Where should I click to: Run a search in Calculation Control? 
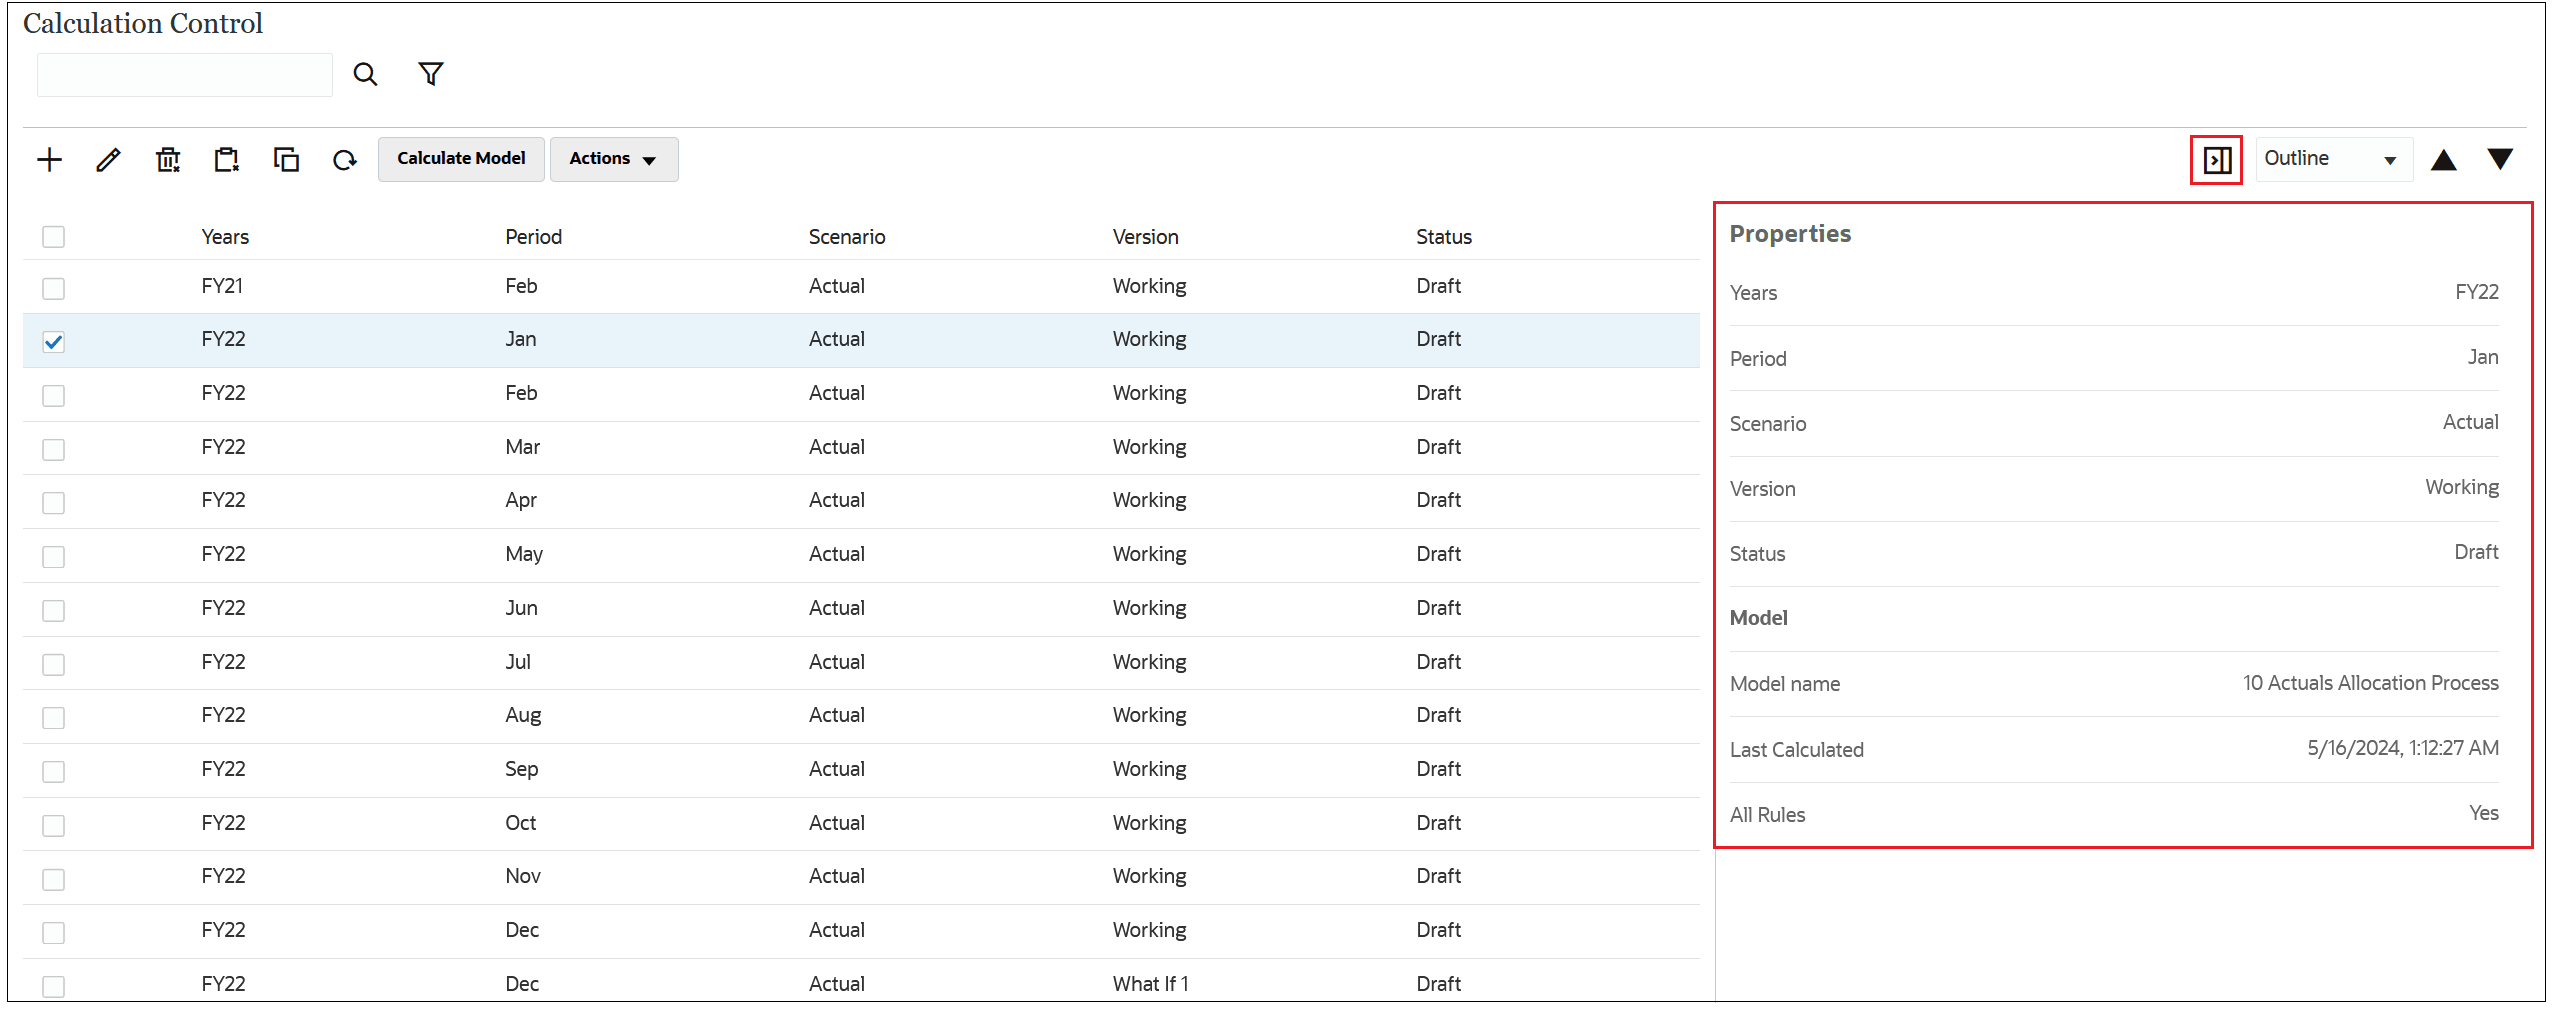pos(365,74)
